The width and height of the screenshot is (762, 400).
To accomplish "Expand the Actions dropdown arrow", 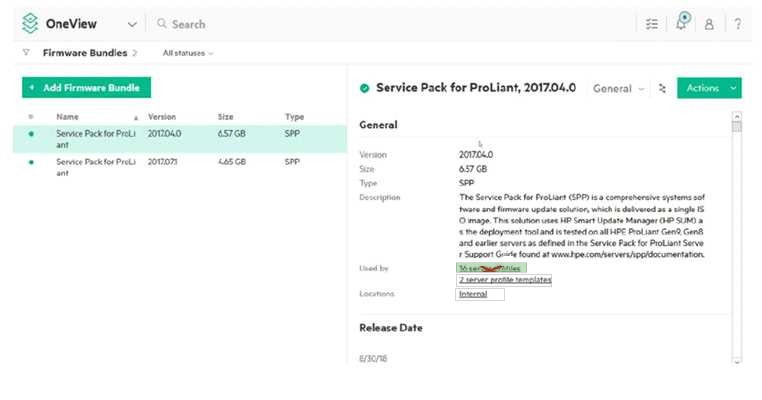I will tap(733, 88).
